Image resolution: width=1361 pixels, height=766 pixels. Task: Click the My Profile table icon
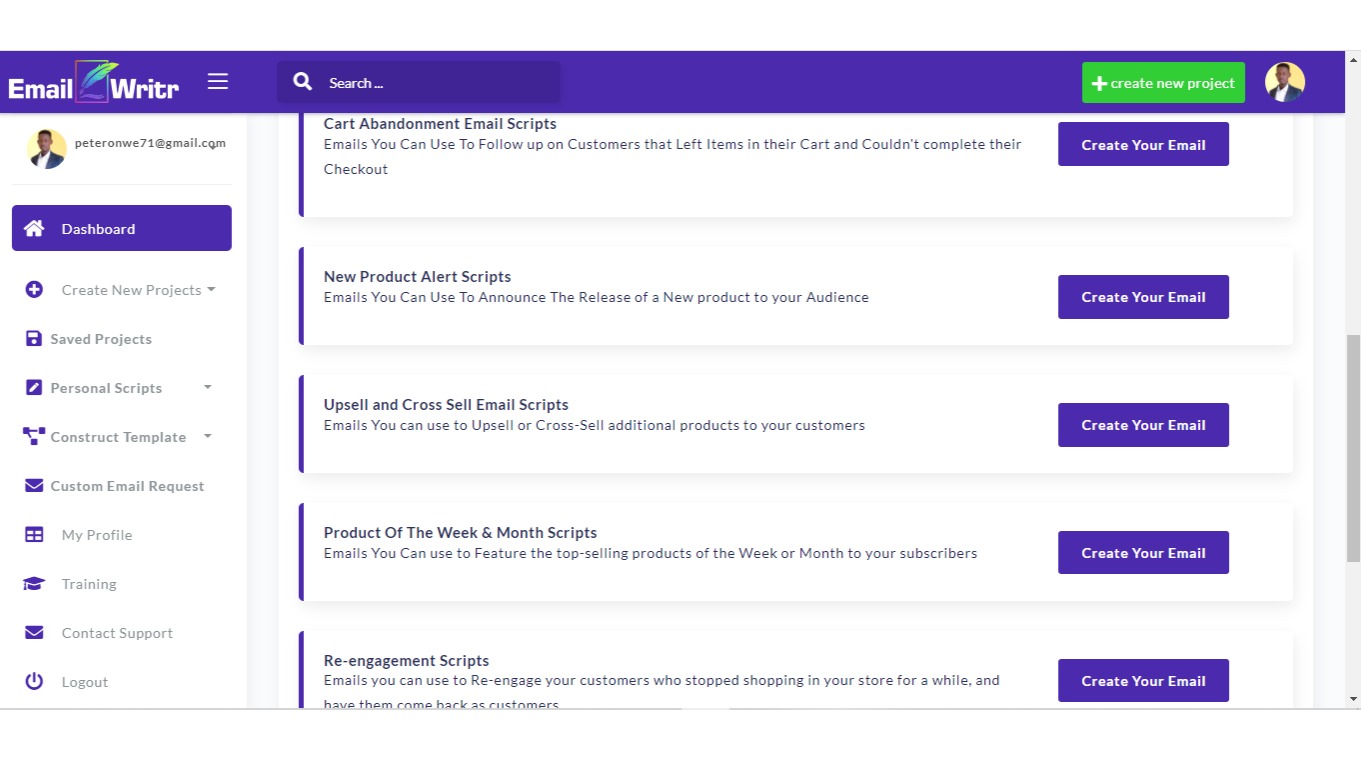34,535
